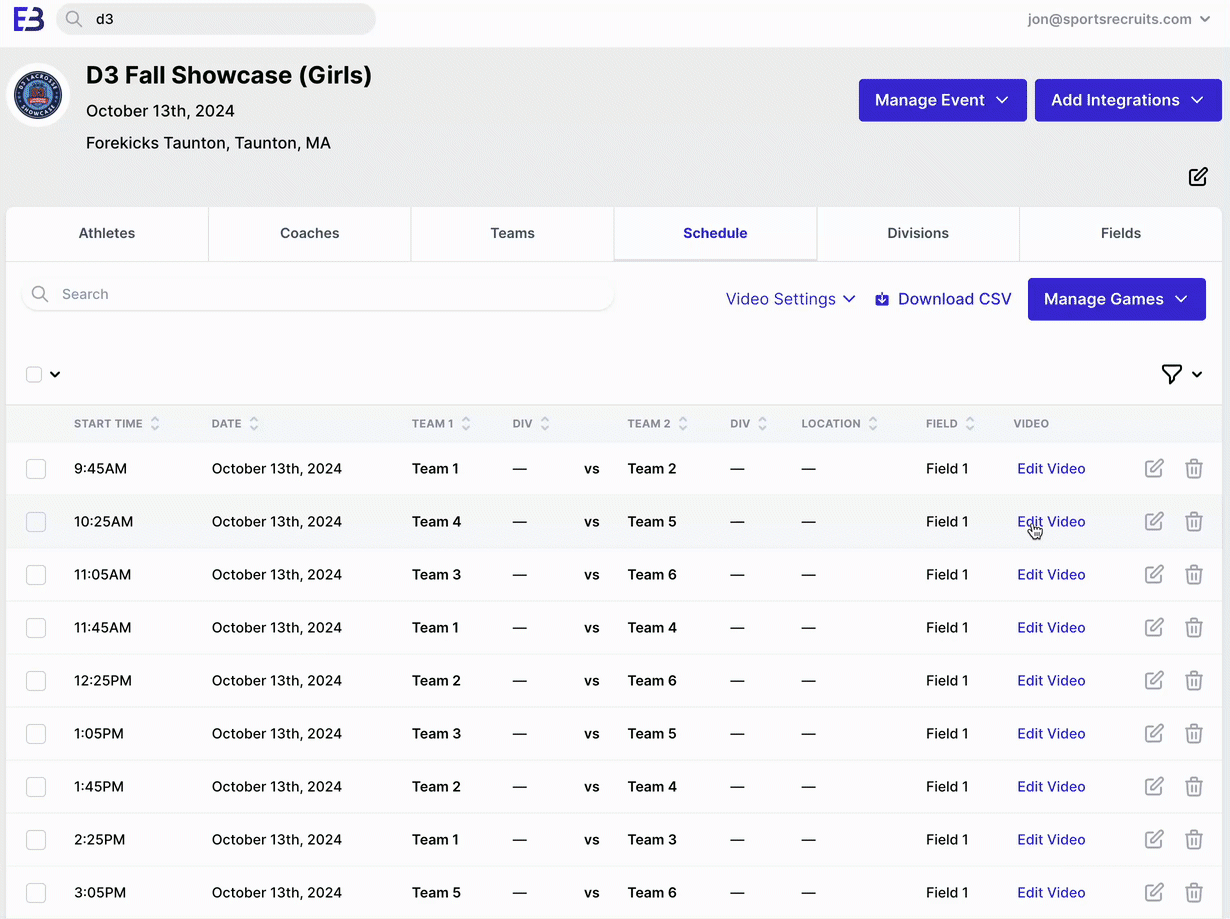Click Edit Video for the 11:05AM game
The height and width of the screenshot is (919, 1230).
(1050, 574)
